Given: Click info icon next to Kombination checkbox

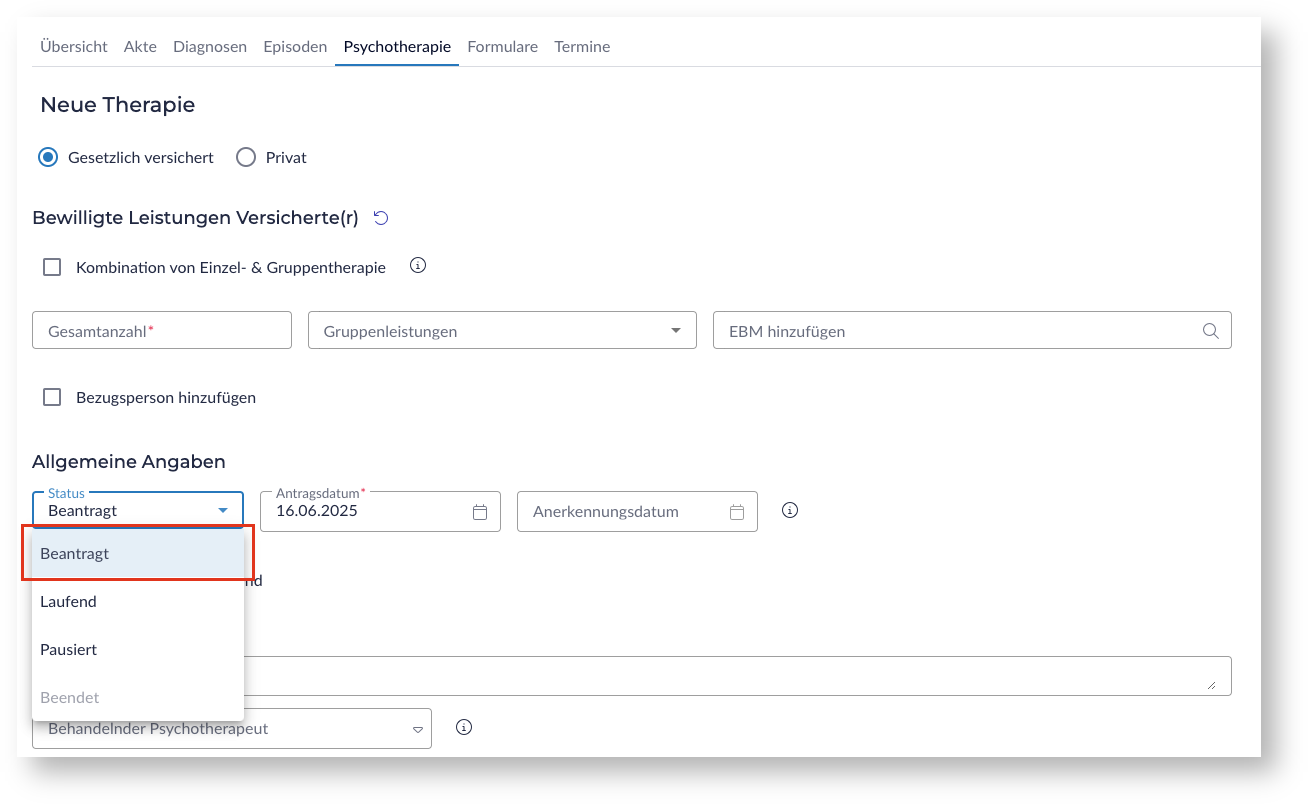Looking at the screenshot, I should [418, 266].
